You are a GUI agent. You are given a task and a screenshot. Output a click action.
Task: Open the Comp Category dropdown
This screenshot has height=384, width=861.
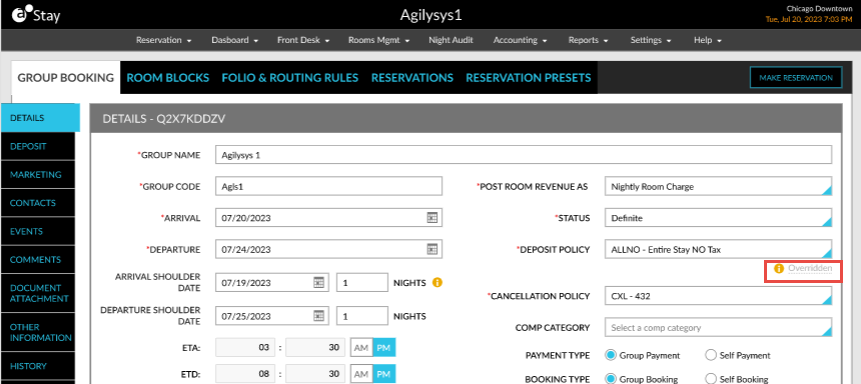pos(718,327)
